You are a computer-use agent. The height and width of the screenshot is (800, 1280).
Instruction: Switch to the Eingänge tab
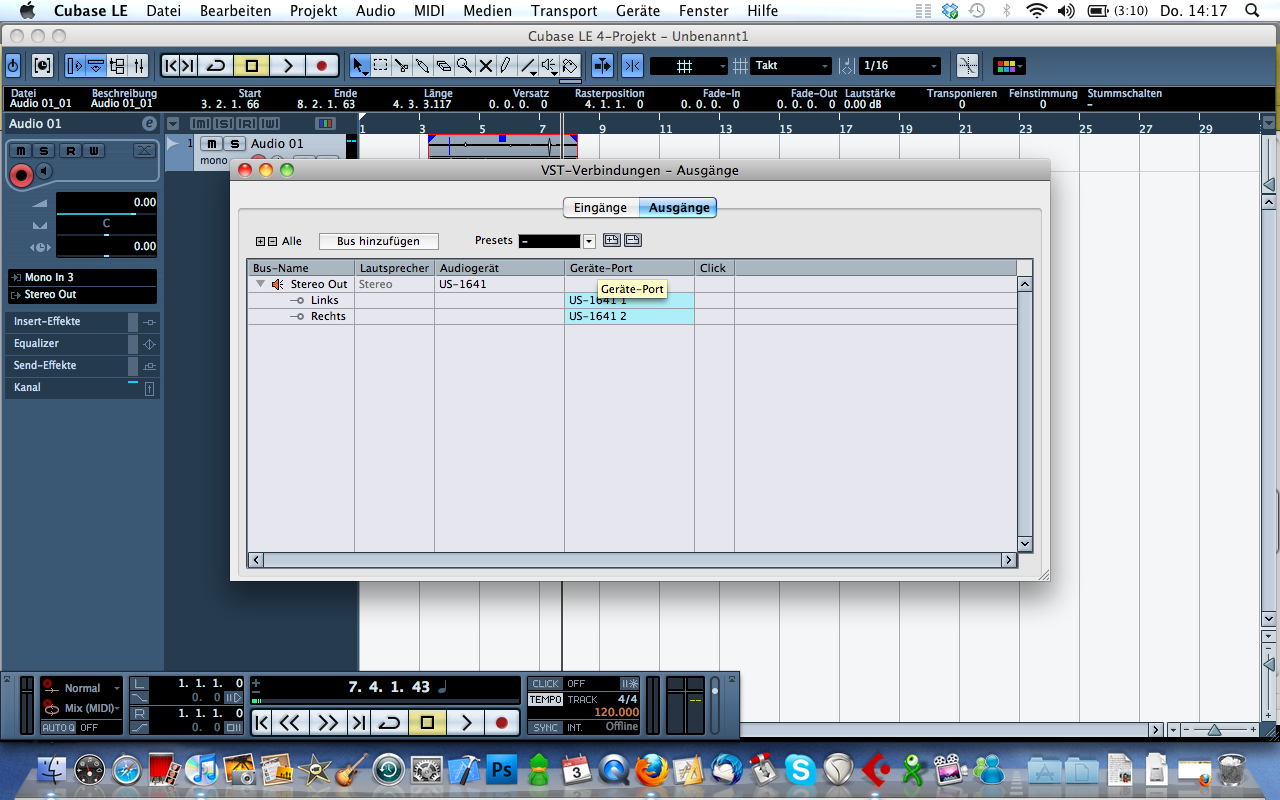pyautogui.click(x=600, y=208)
